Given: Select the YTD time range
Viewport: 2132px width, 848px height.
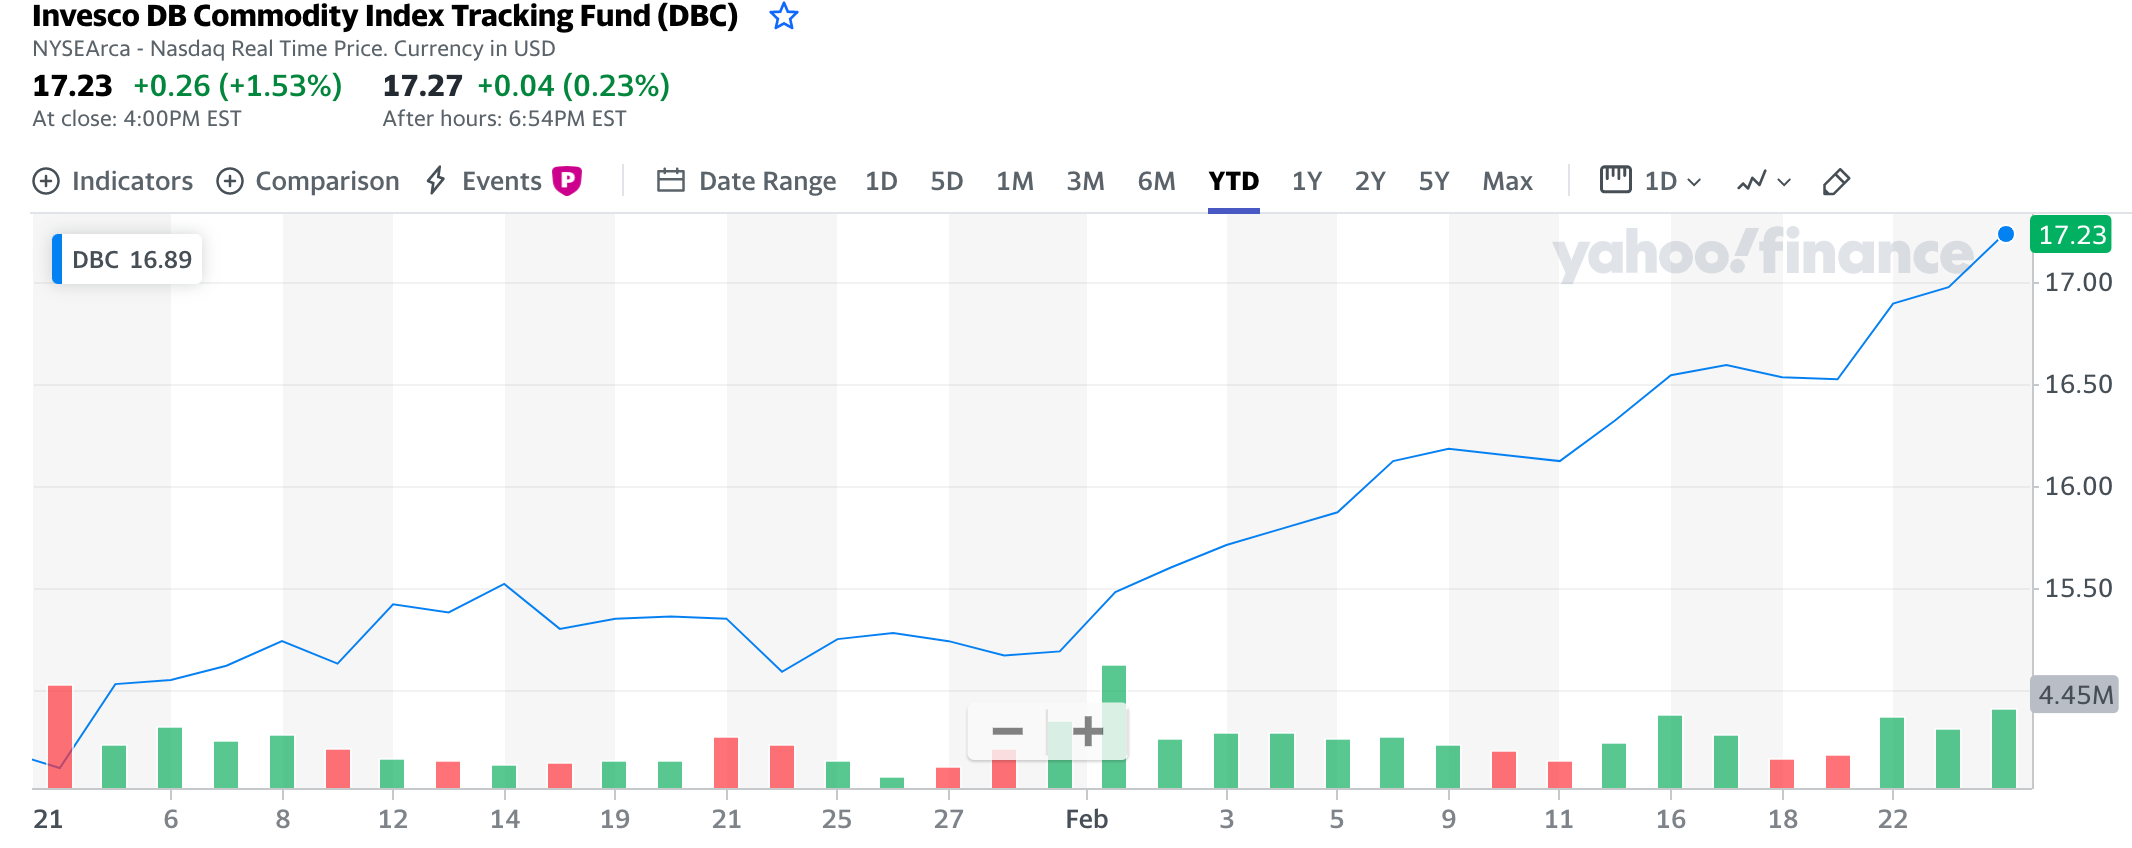Looking at the screenshot, I should [1234, 181].
